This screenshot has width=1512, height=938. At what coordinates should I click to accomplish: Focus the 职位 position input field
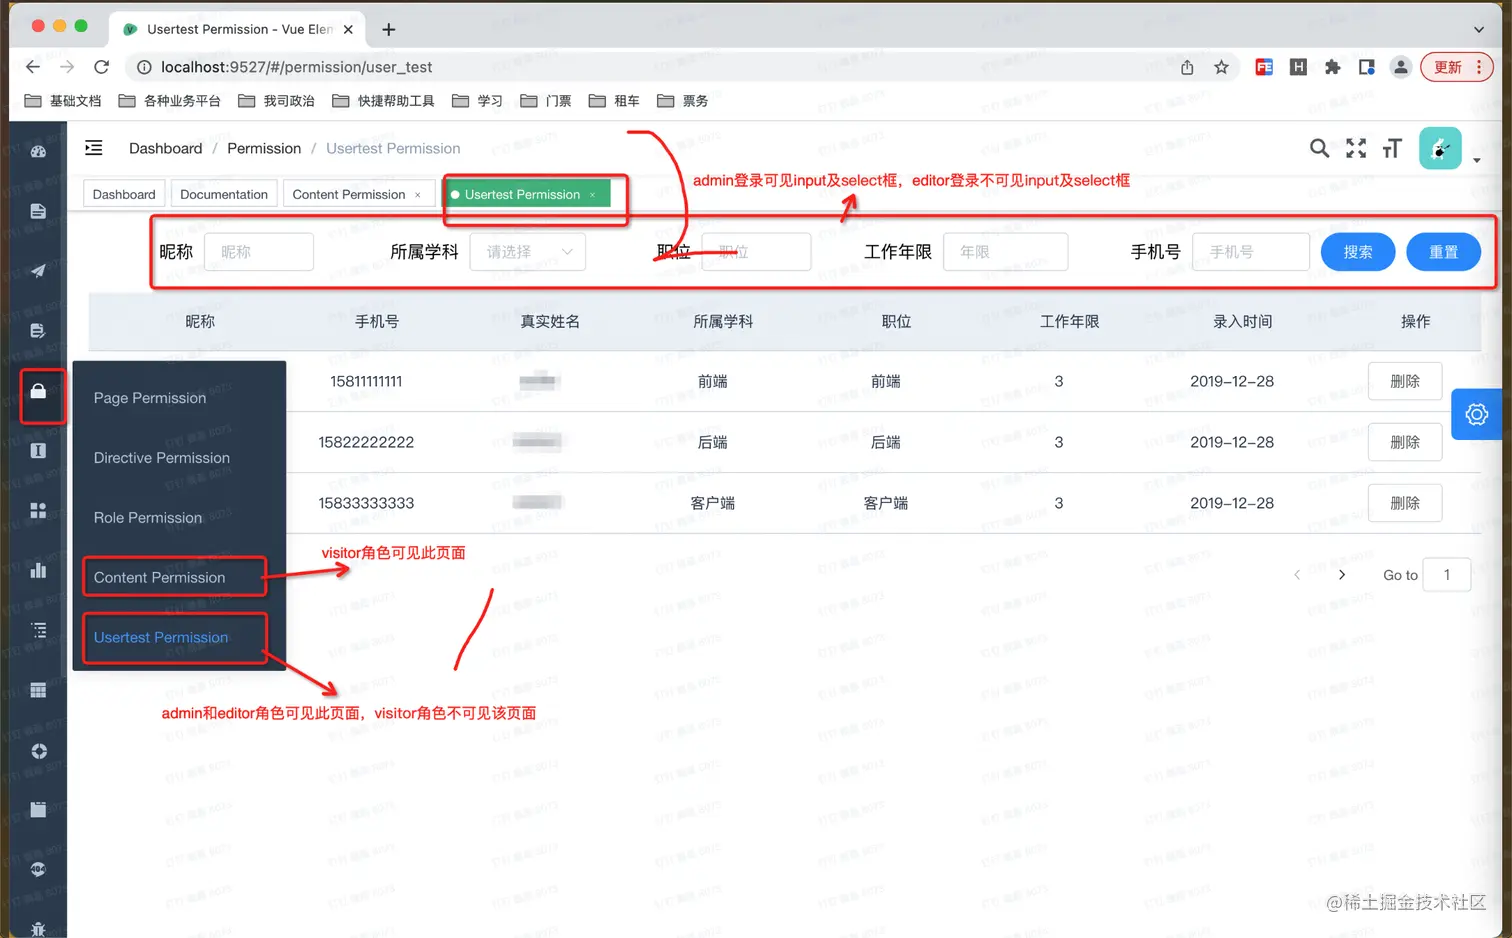756,252
